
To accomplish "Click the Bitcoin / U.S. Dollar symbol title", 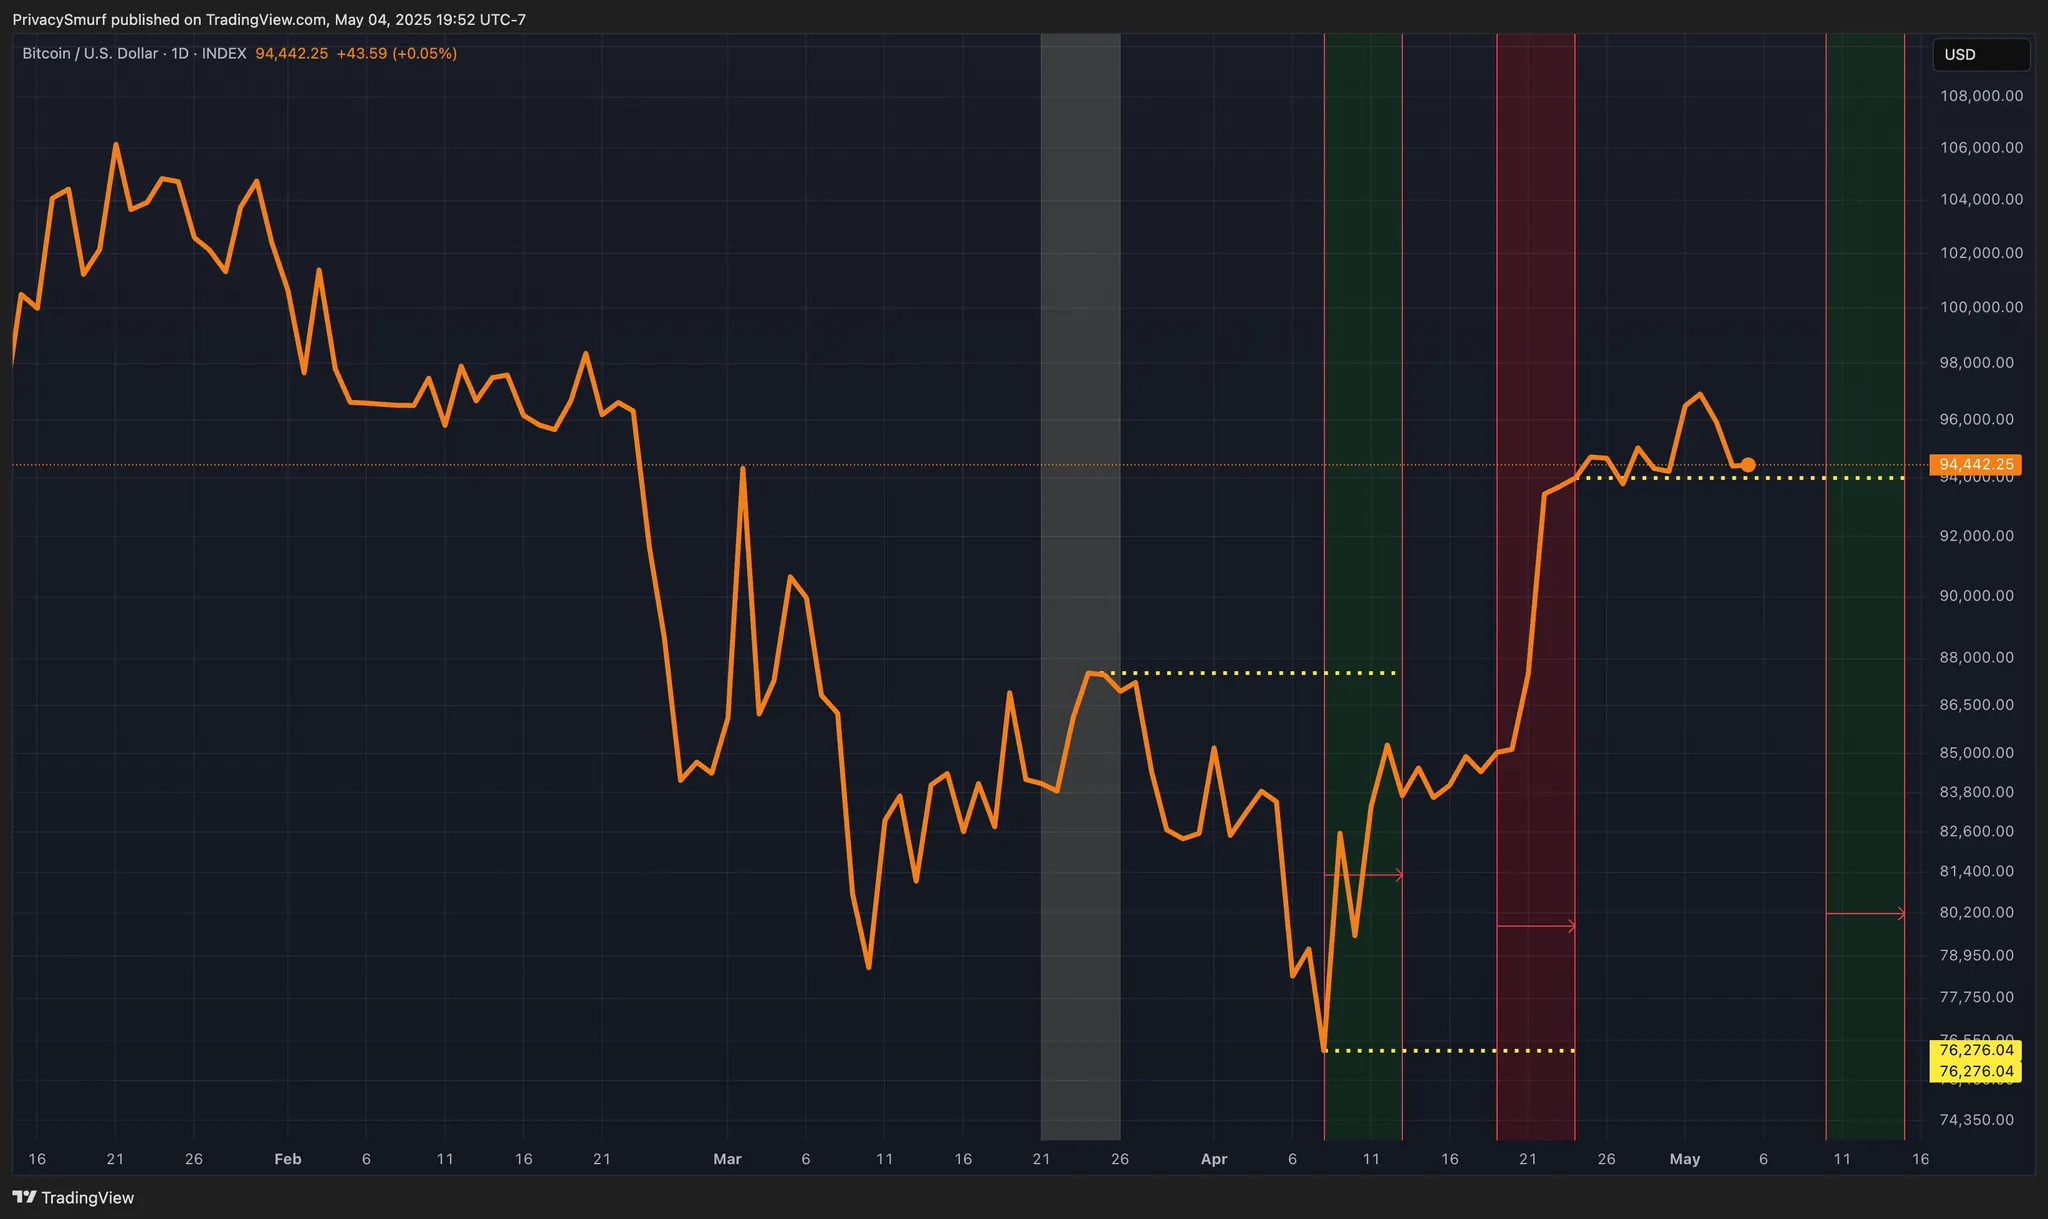I will (90, 53).
